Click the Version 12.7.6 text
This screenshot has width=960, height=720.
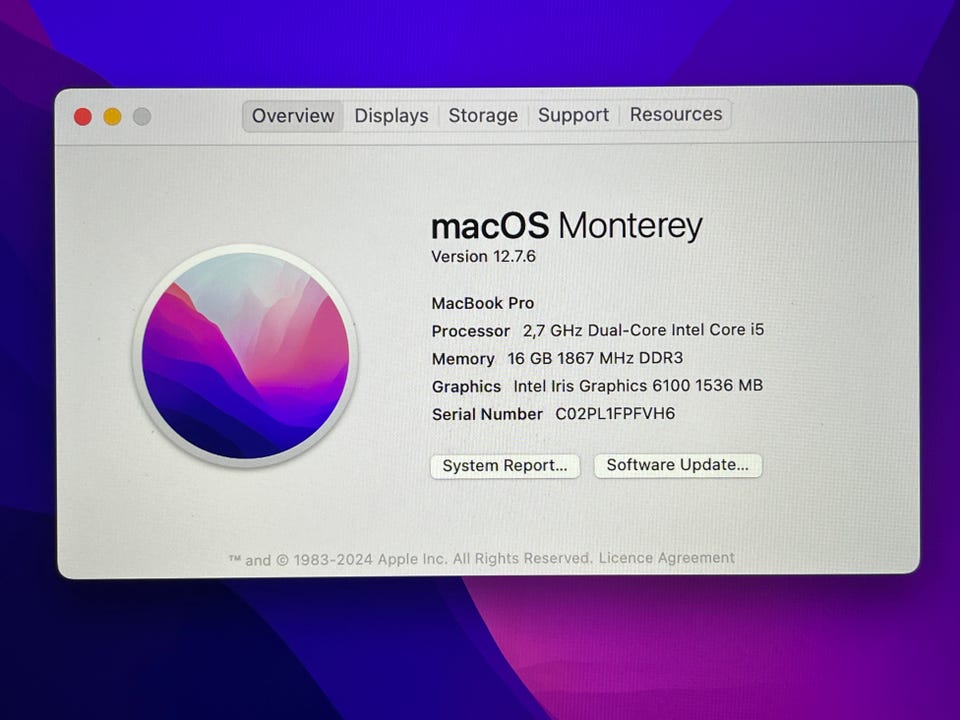[x=483, y=257]
